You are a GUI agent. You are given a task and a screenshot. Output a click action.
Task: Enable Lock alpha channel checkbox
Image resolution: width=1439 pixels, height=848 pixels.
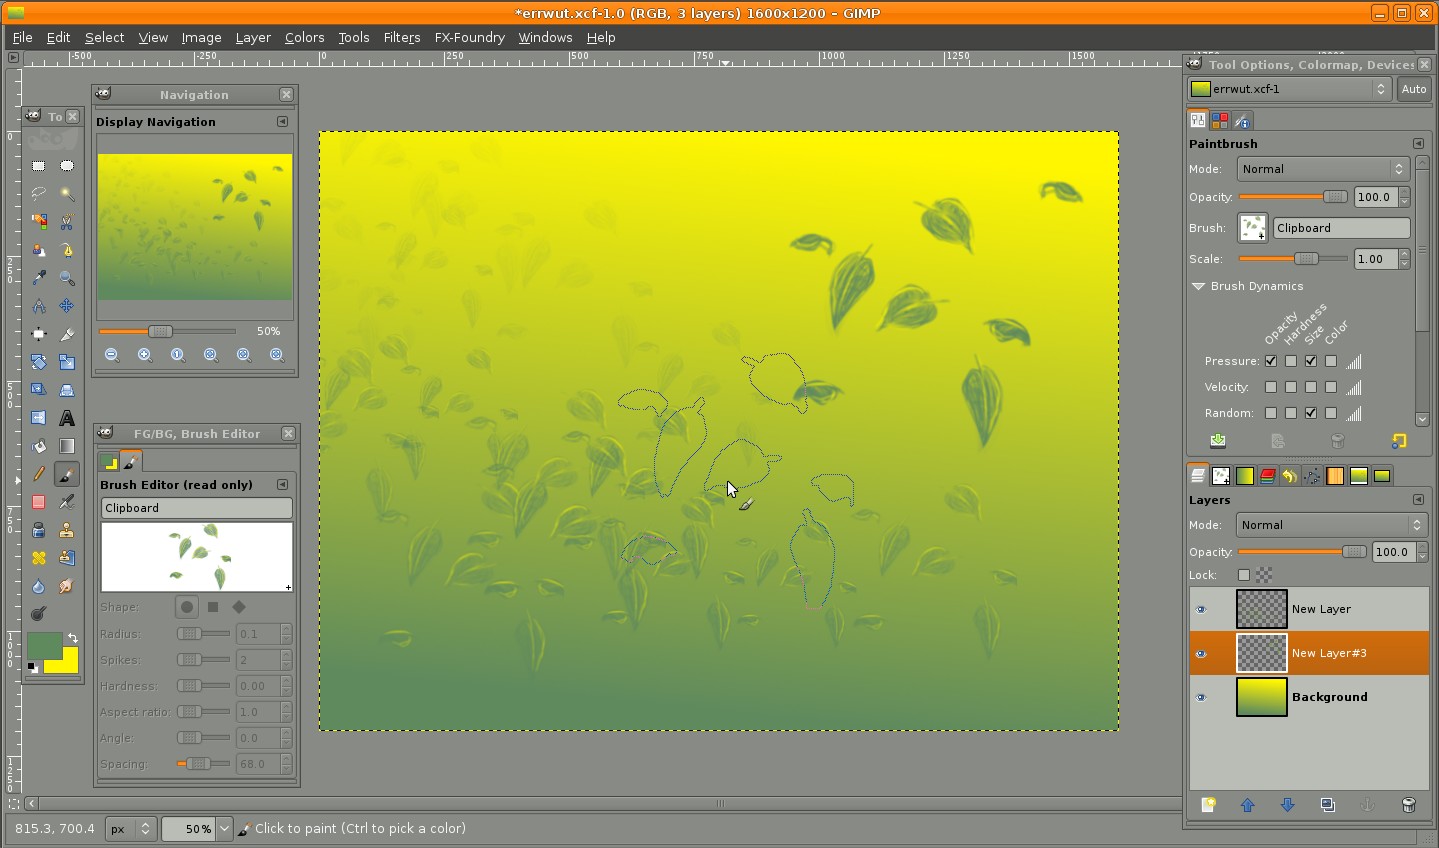point(1243,575)
